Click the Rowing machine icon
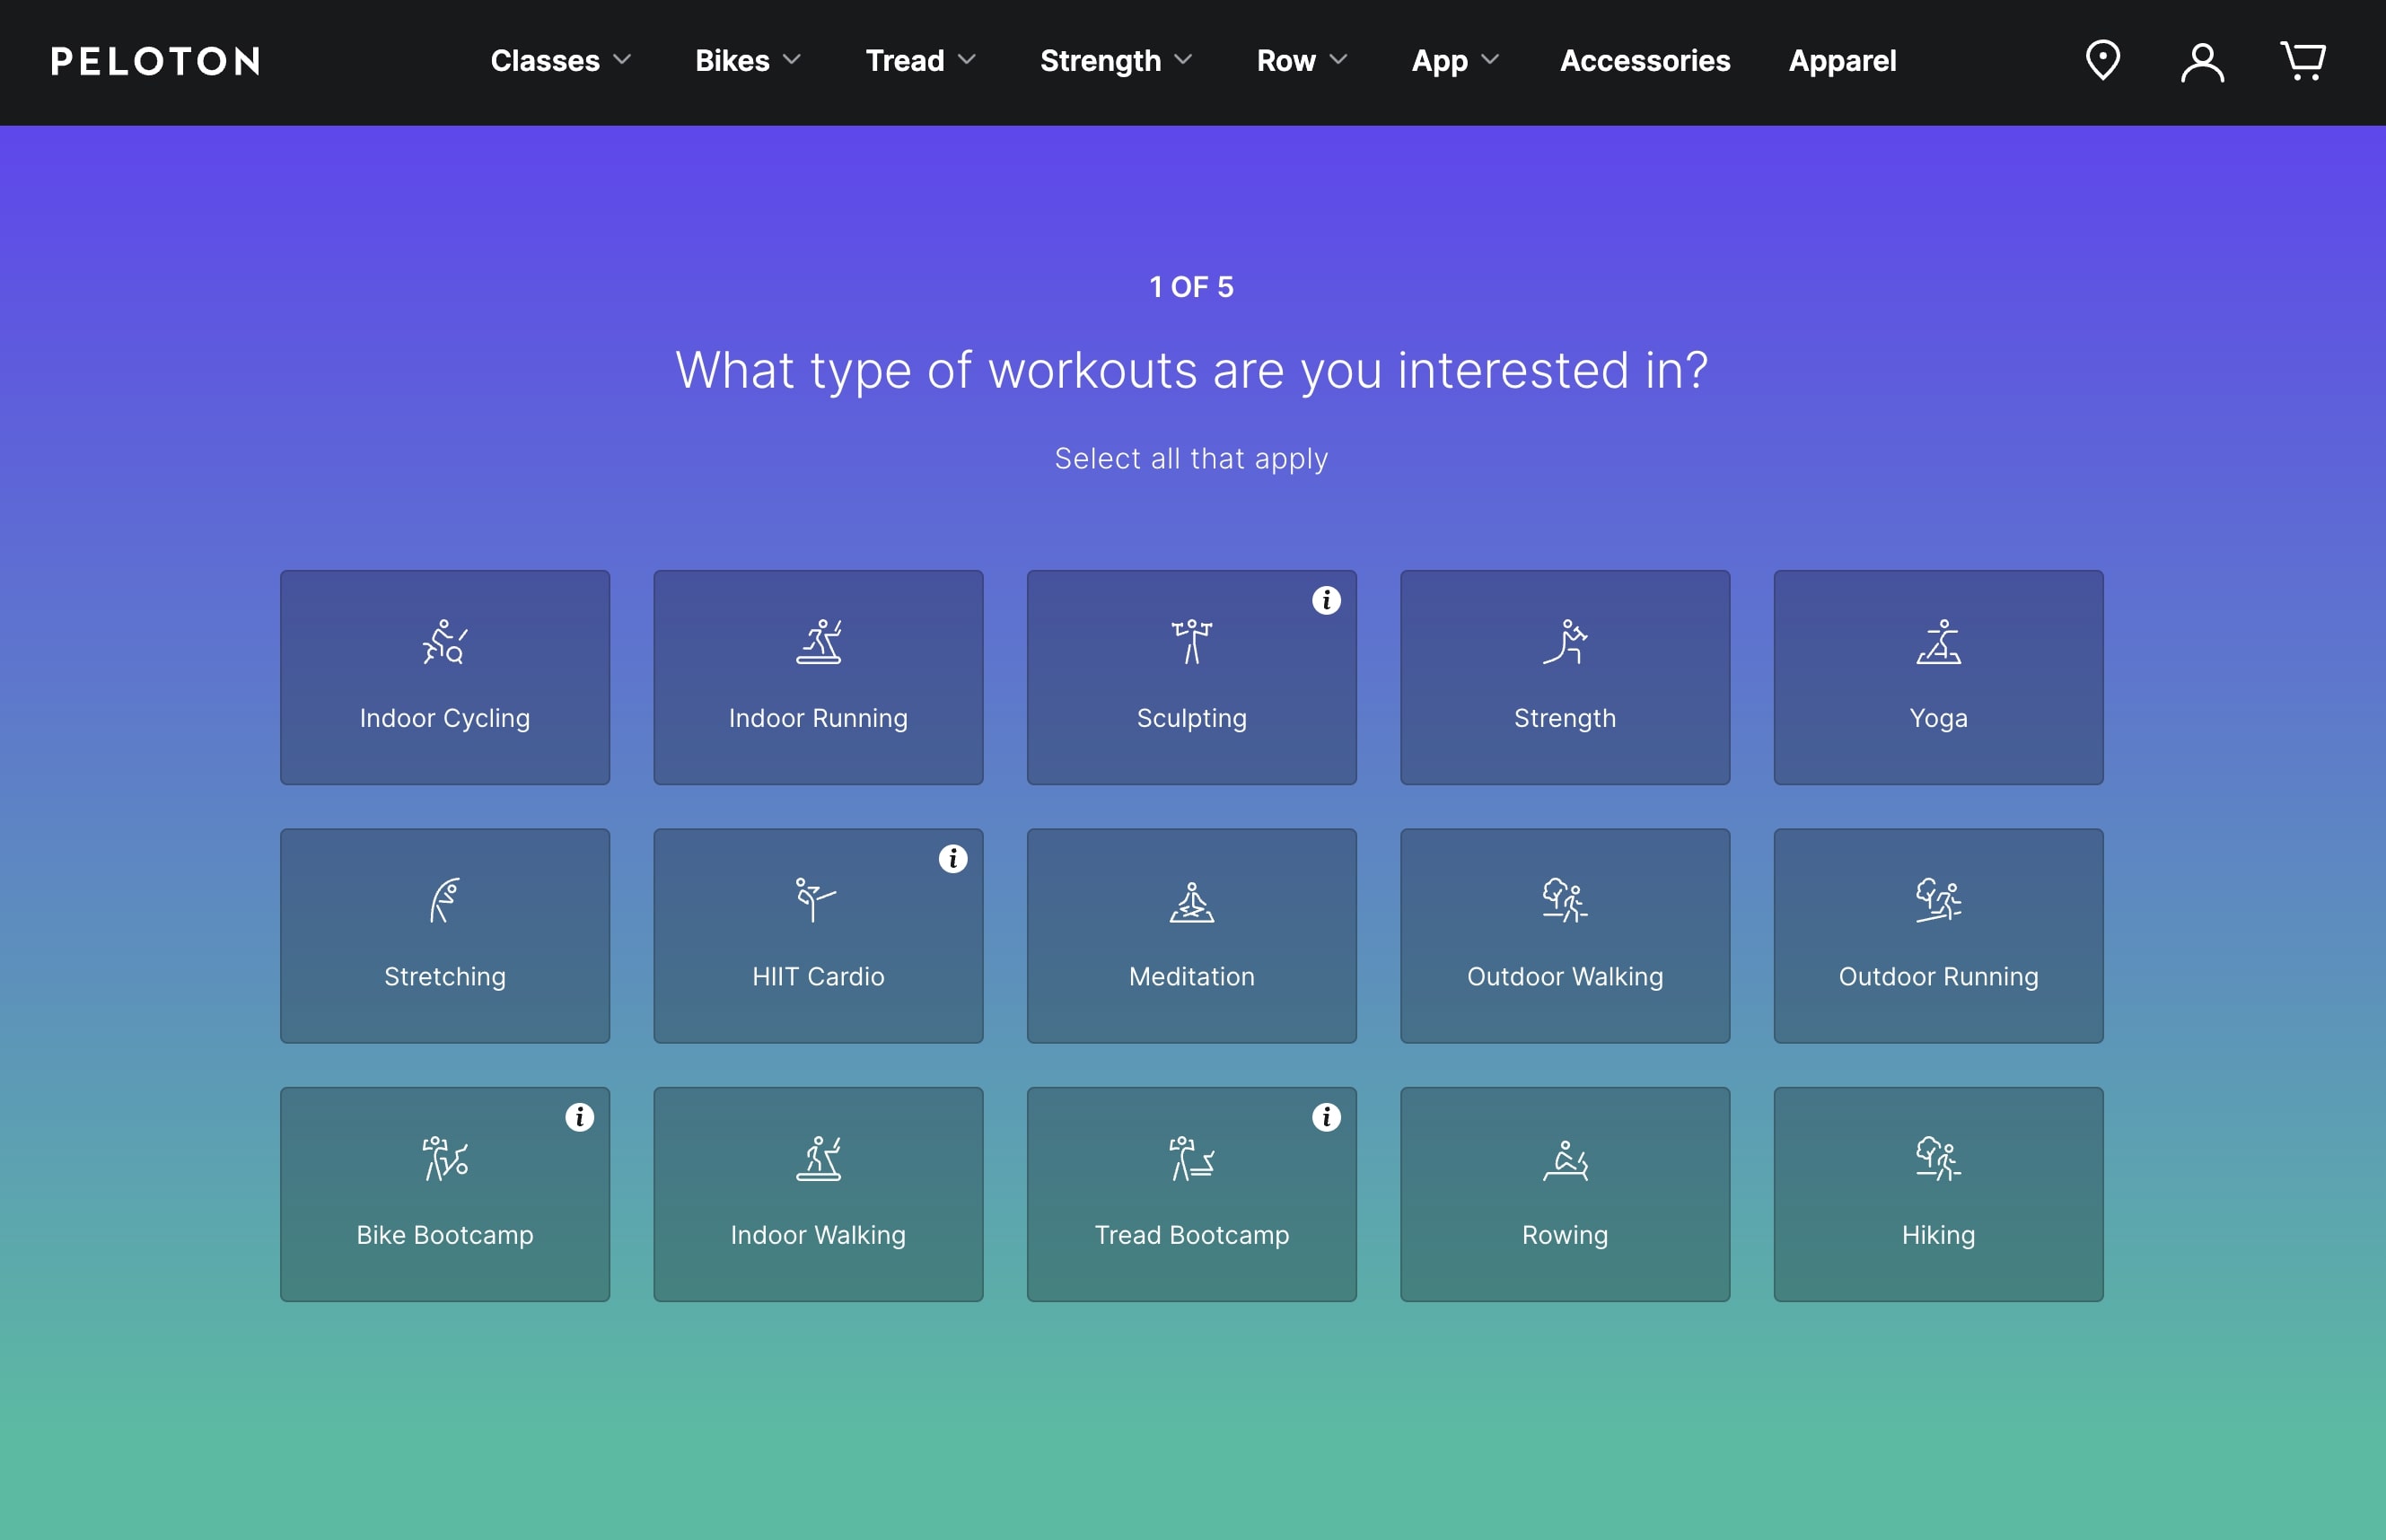The height and width of the screenshot is (1540, 2386). click(x=1565, y=1160)
